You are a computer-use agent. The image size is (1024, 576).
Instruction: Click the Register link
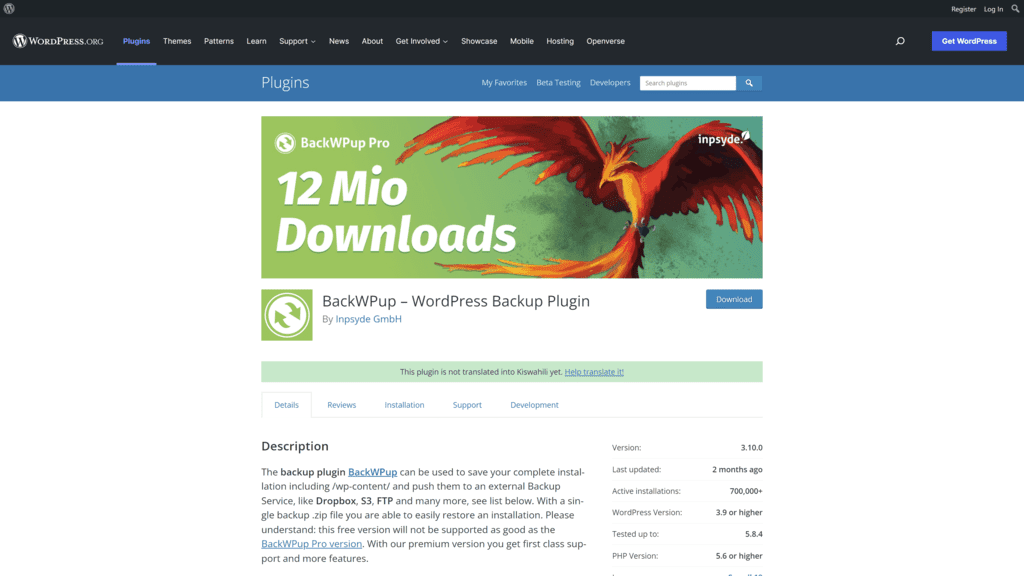[x=963, y=9]
